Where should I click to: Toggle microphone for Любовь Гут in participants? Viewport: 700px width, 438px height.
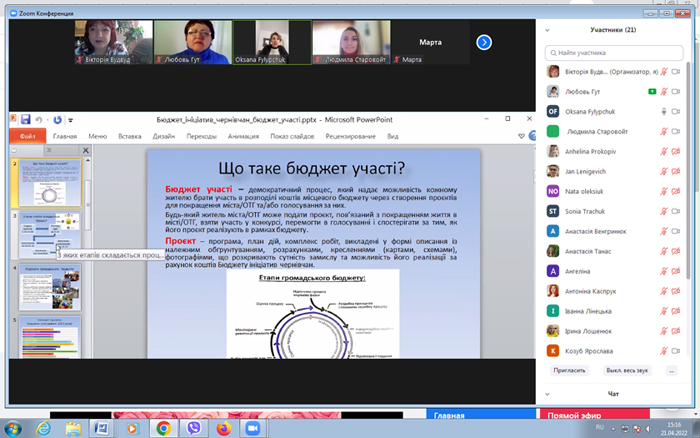click(x=664, y=92)
